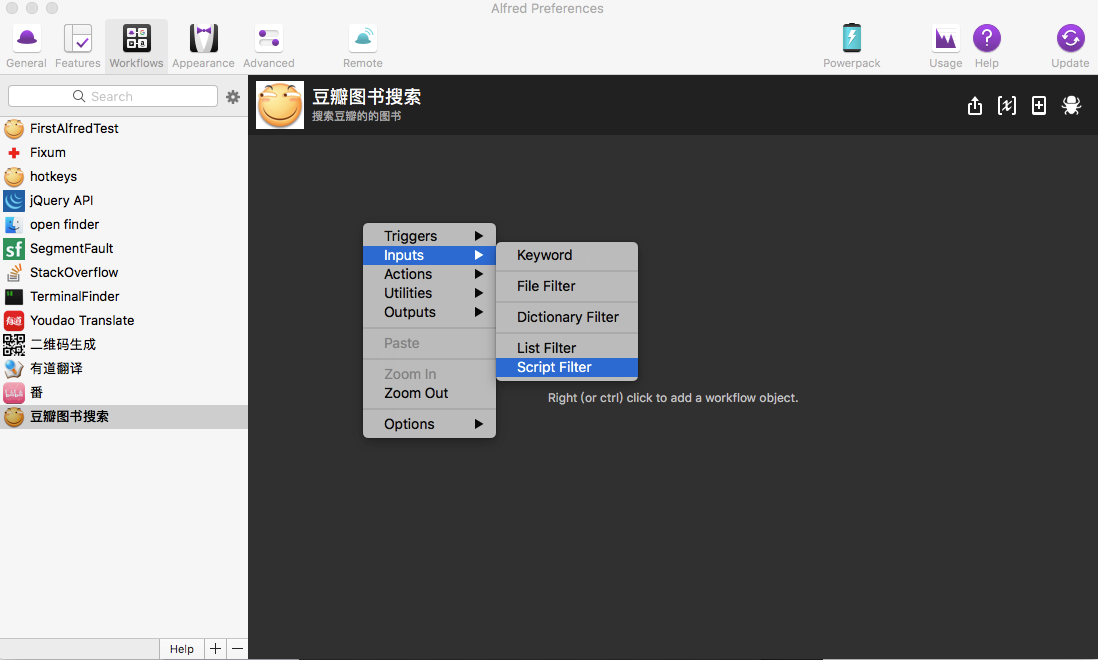Click the add workflow object plus icon
This screenshot has height=660, width=1098.
(1039, 106)
